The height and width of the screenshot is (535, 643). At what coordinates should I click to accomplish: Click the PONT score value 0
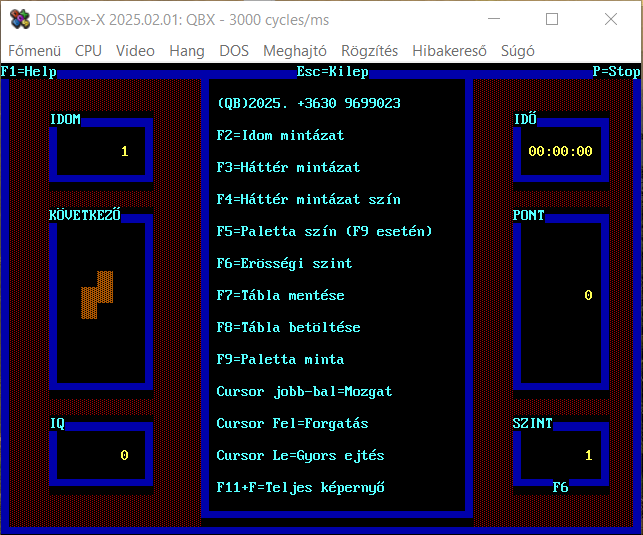click(588, 295)
